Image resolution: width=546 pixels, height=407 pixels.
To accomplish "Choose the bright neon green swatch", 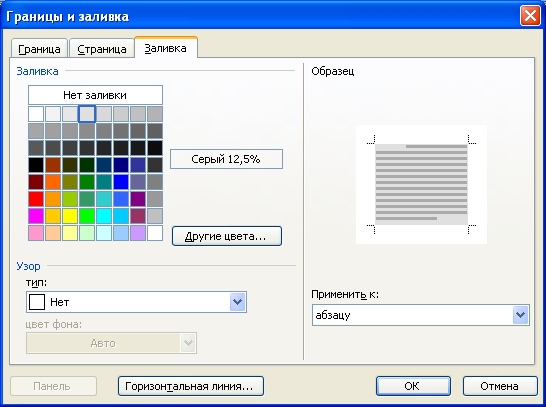I will tap(87, 216).
